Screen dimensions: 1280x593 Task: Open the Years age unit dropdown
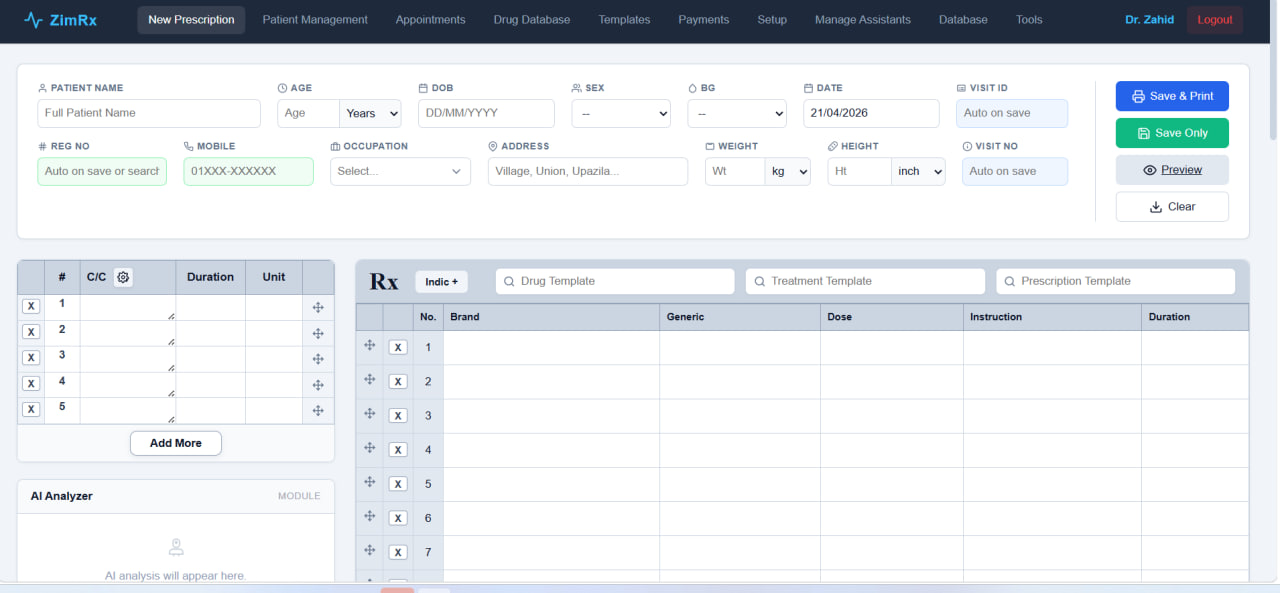click(370, 113)
